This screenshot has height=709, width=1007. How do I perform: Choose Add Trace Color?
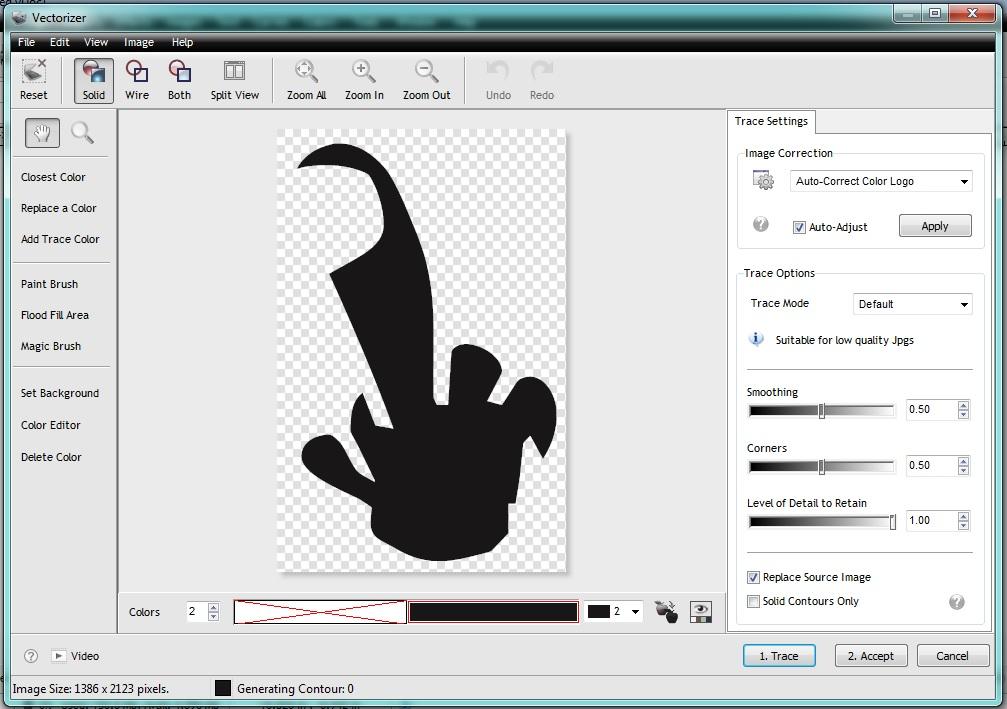60,239
